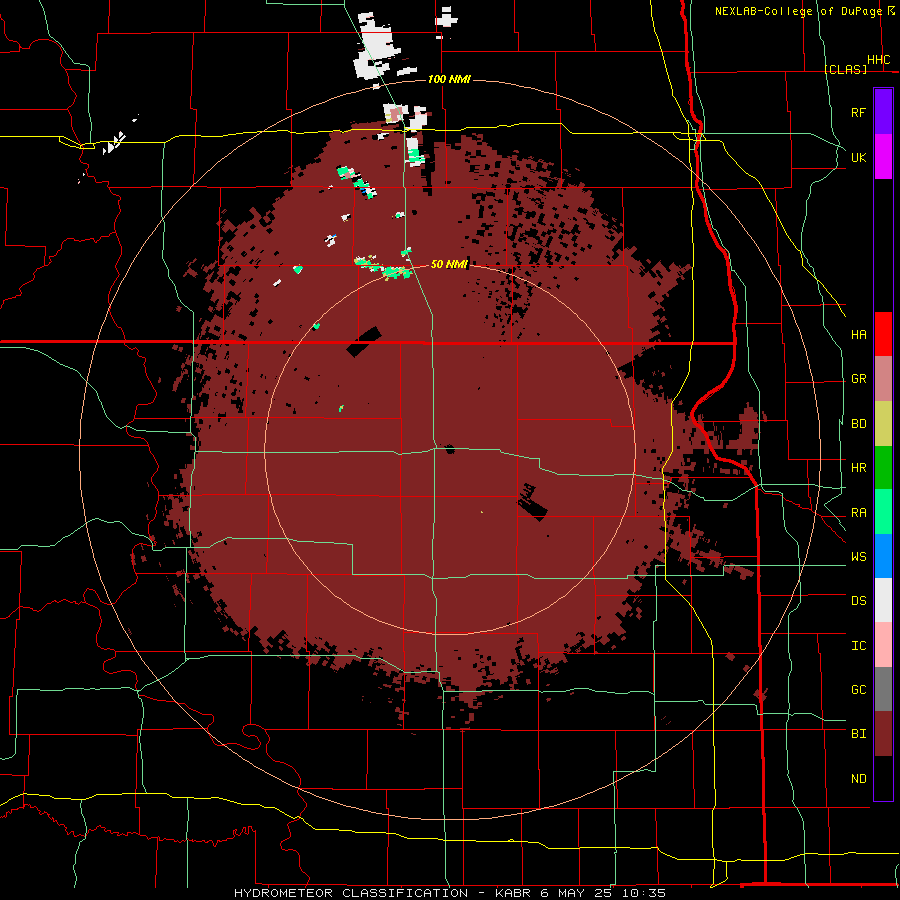Click the DS white color swatch

coord(883,600)
